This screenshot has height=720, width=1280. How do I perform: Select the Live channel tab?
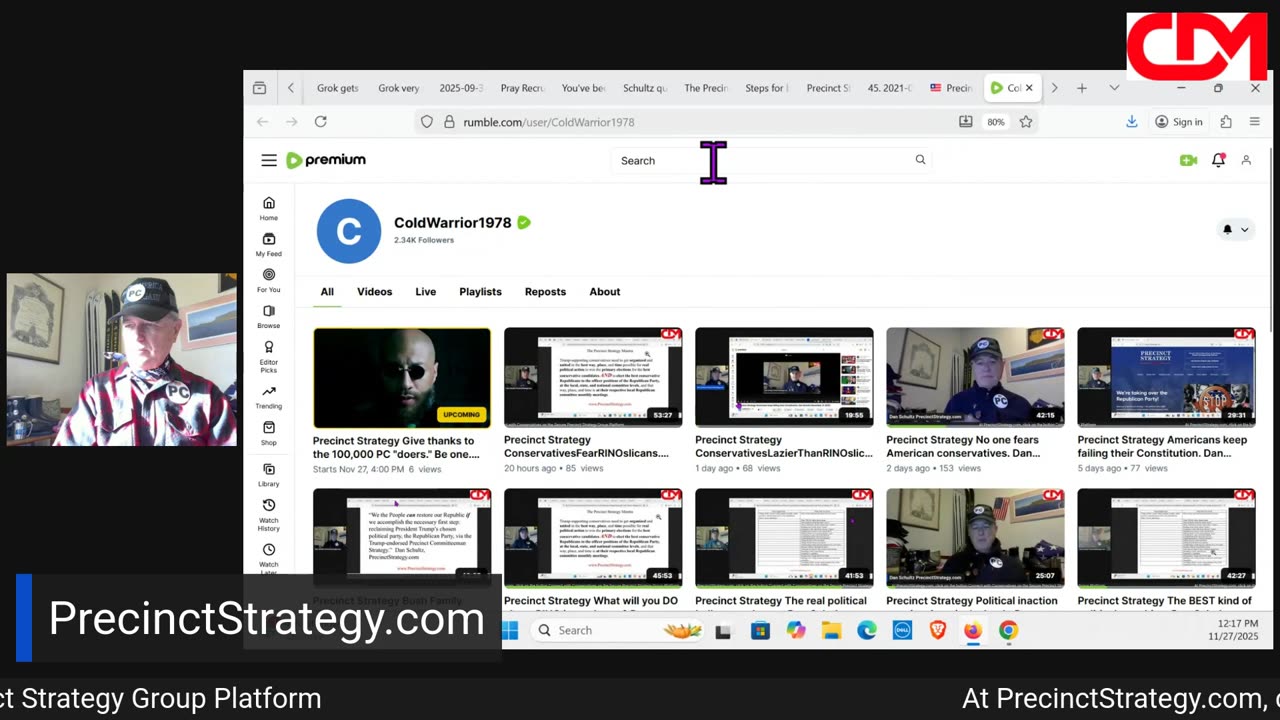point(426,292)
